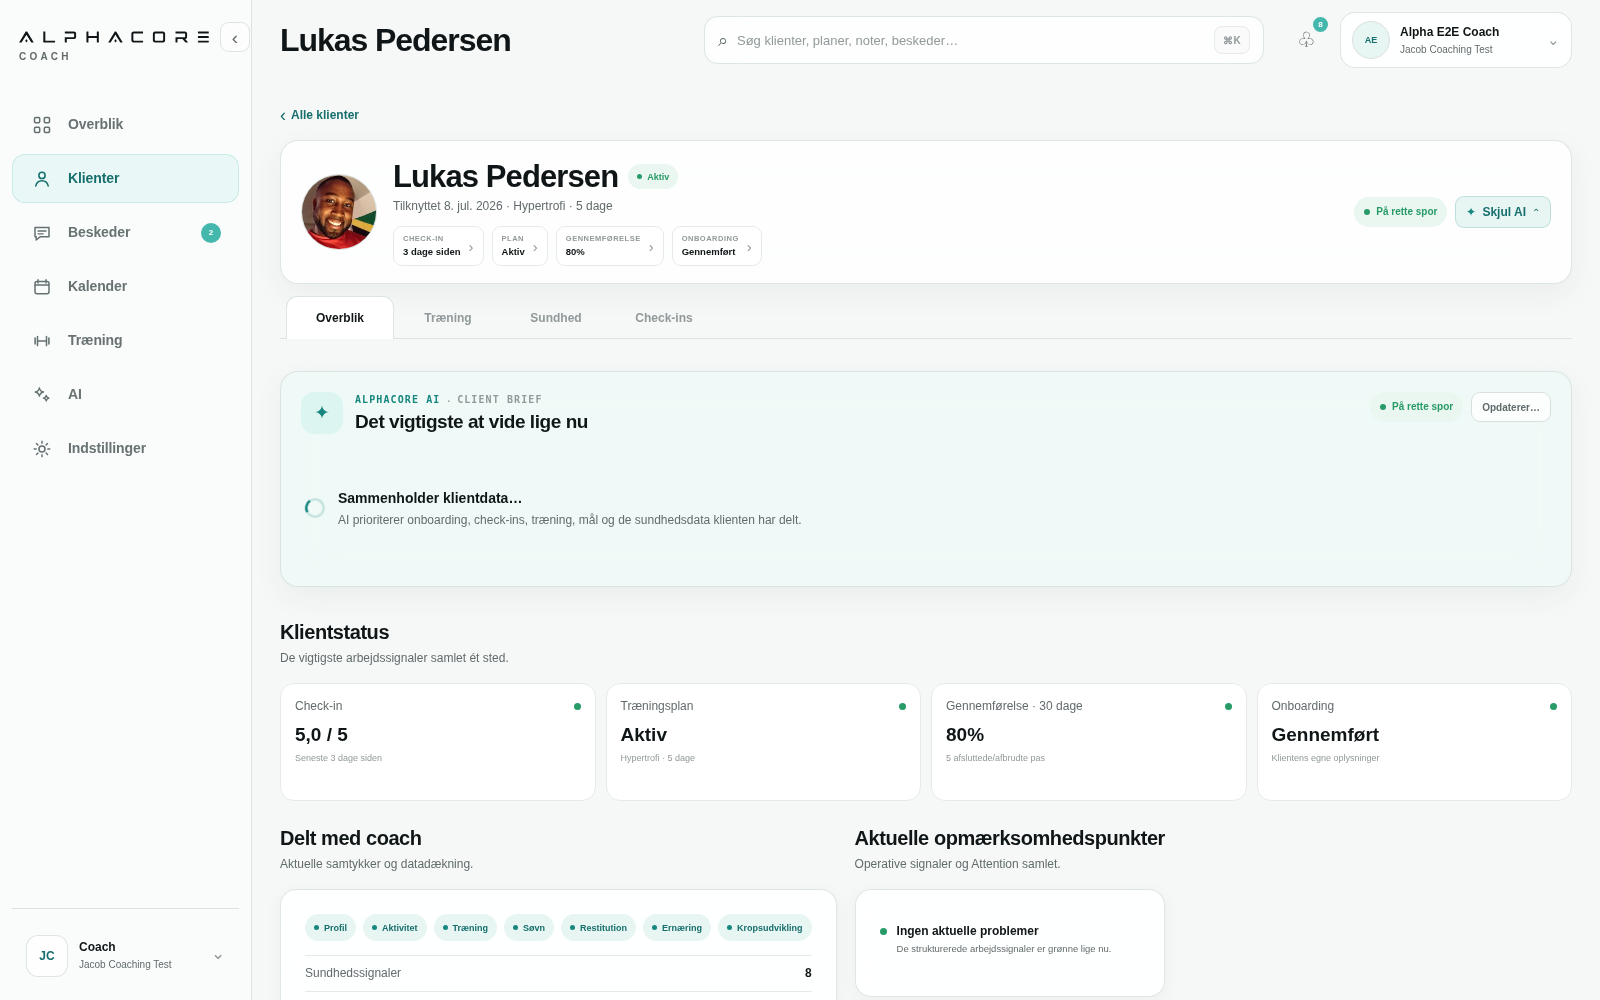Image resolution: width=1600 pixels, height=1000 pixels.
Task: Click the Beskeder unread badge
Action: [x=211, y=232]
